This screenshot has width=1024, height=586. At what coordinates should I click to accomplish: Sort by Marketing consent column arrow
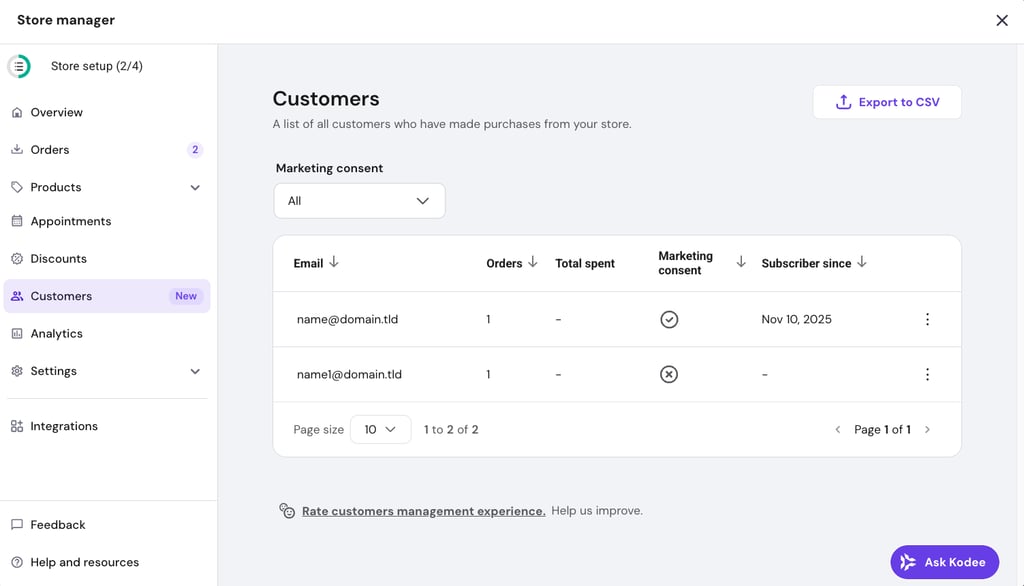[x=741, y=262]
